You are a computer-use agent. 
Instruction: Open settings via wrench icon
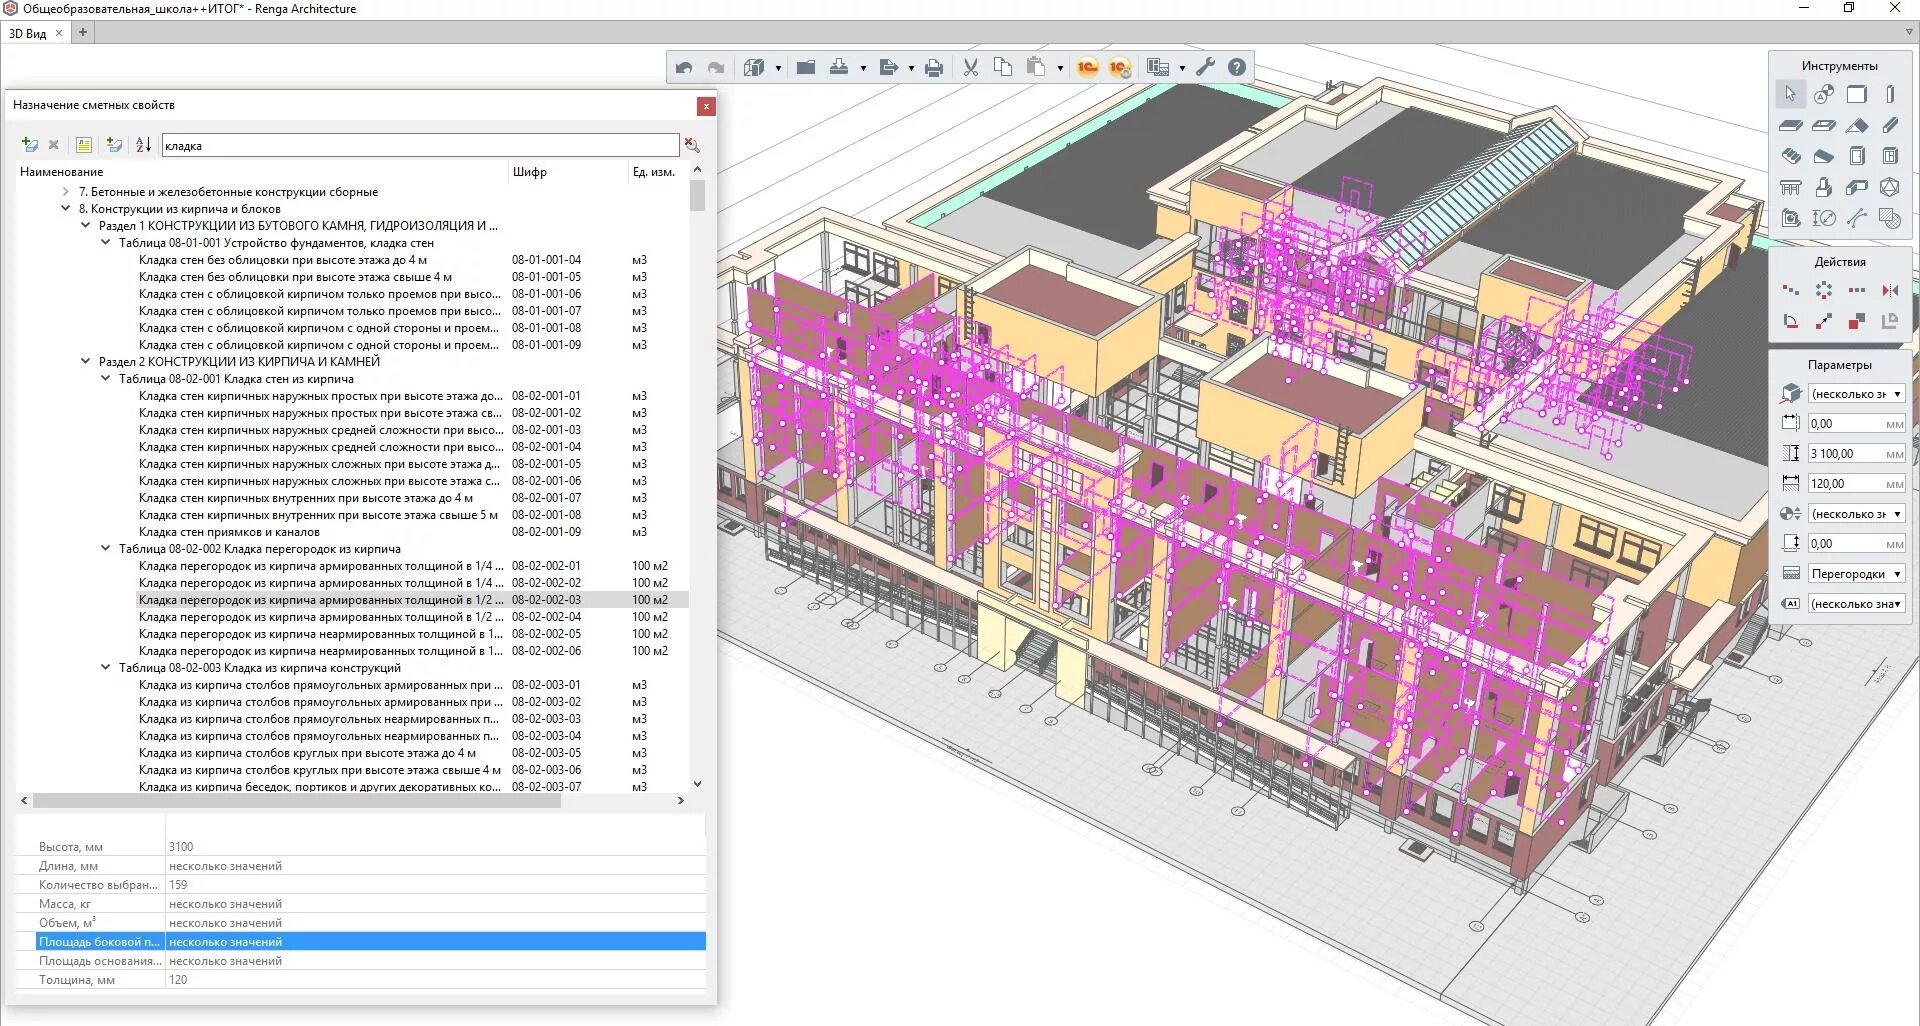coord(1205,67)
